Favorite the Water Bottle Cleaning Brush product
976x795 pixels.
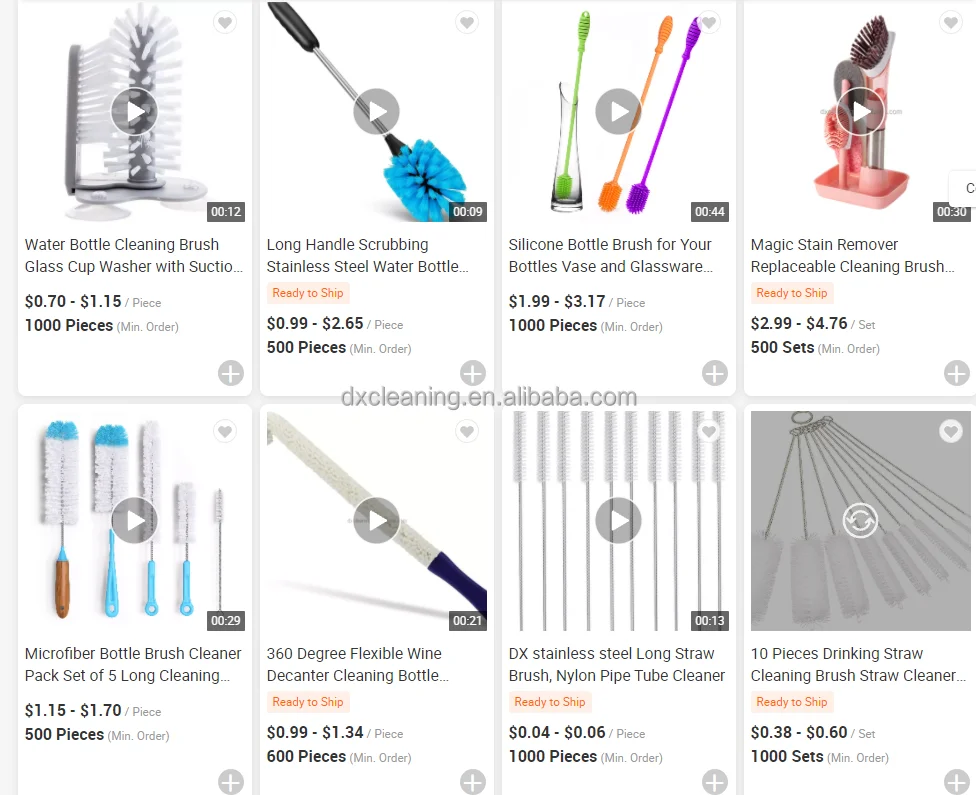225,22
